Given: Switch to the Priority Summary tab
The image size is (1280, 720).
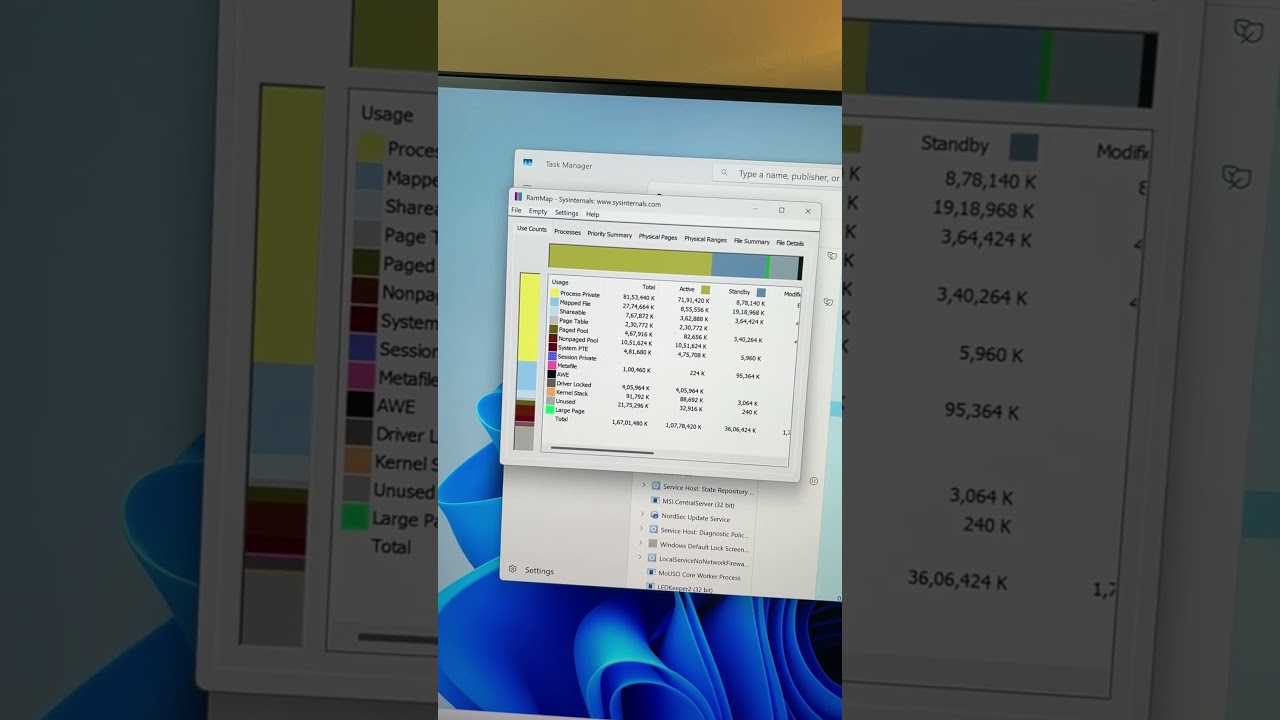Looking at the screenshot, I should tap(610, 234).
